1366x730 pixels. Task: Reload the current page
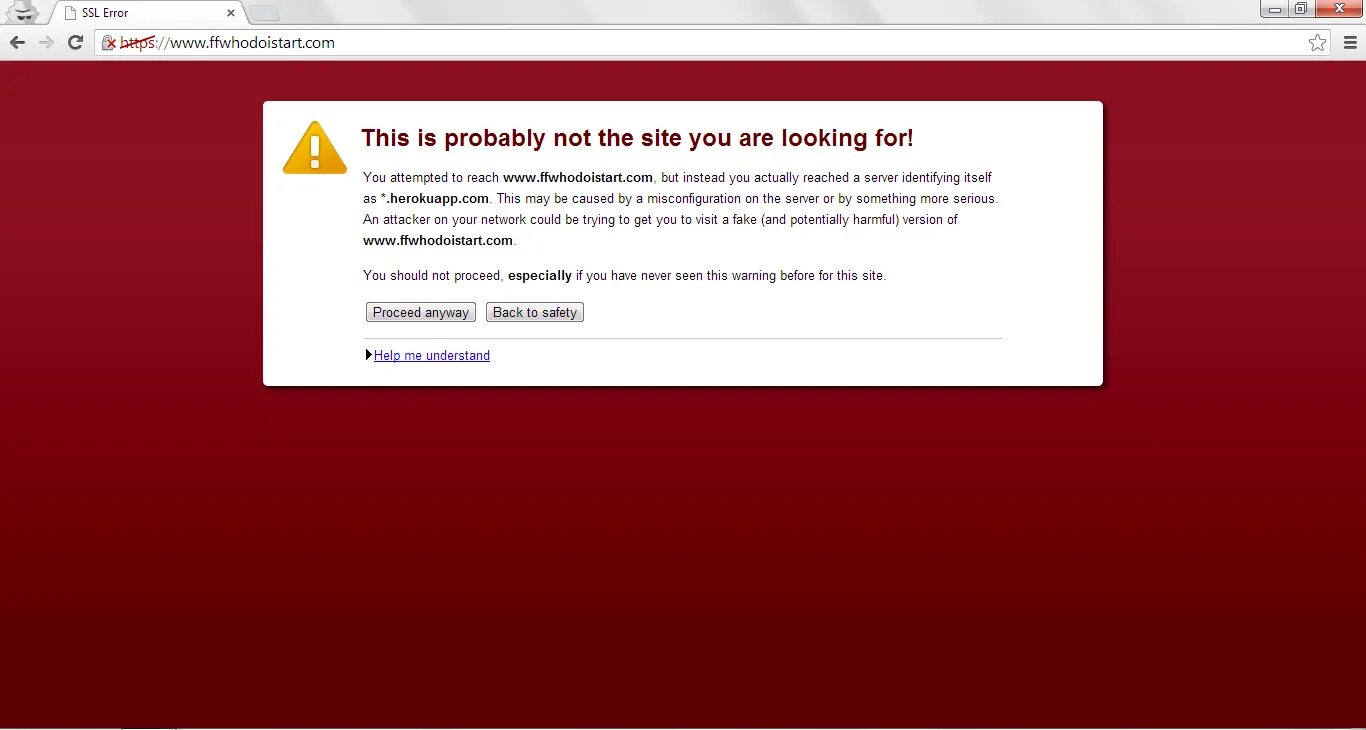(x=75, y=42)
